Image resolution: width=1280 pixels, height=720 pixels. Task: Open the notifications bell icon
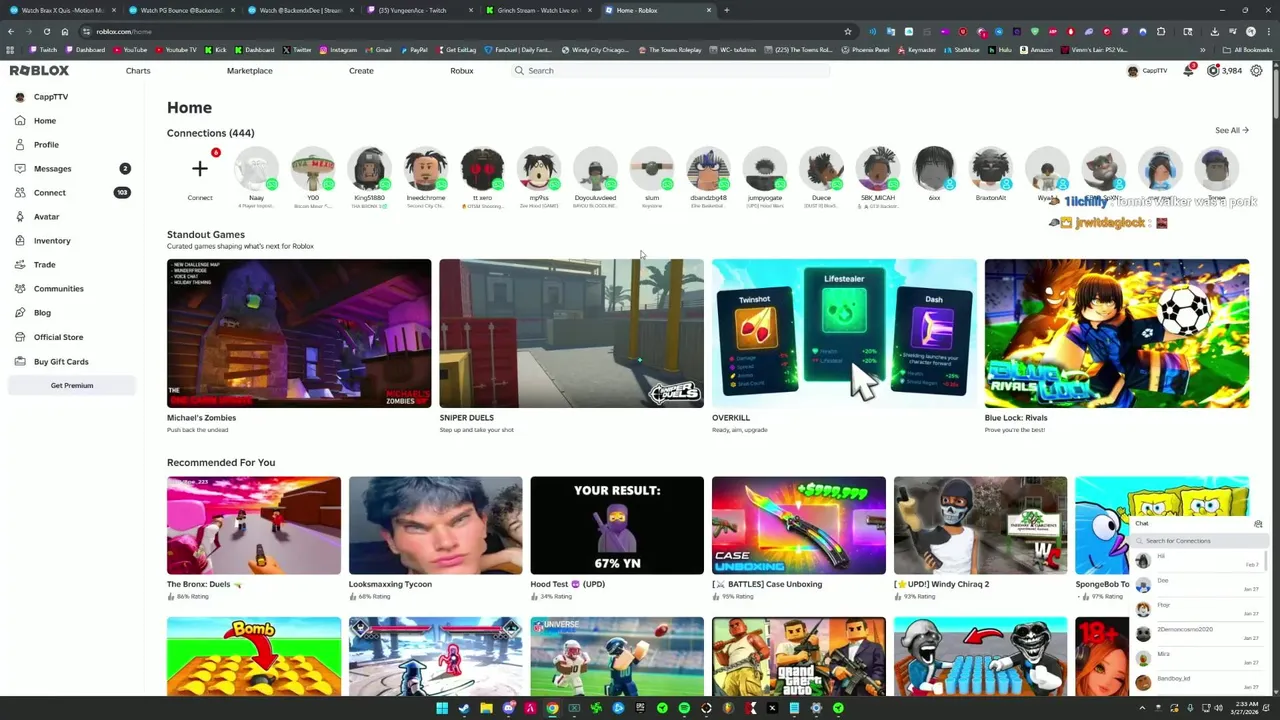pos(1188,70)
